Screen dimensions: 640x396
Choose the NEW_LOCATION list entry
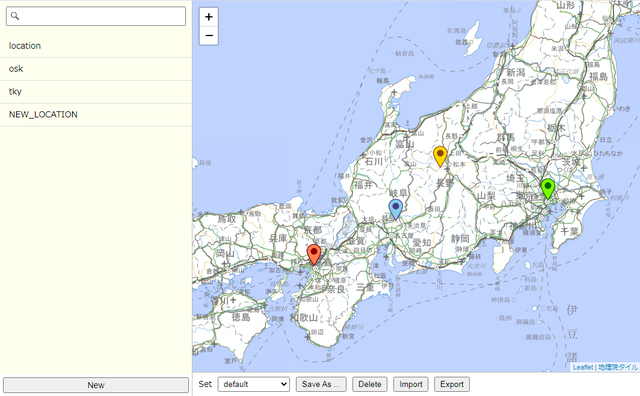(96, 114)
